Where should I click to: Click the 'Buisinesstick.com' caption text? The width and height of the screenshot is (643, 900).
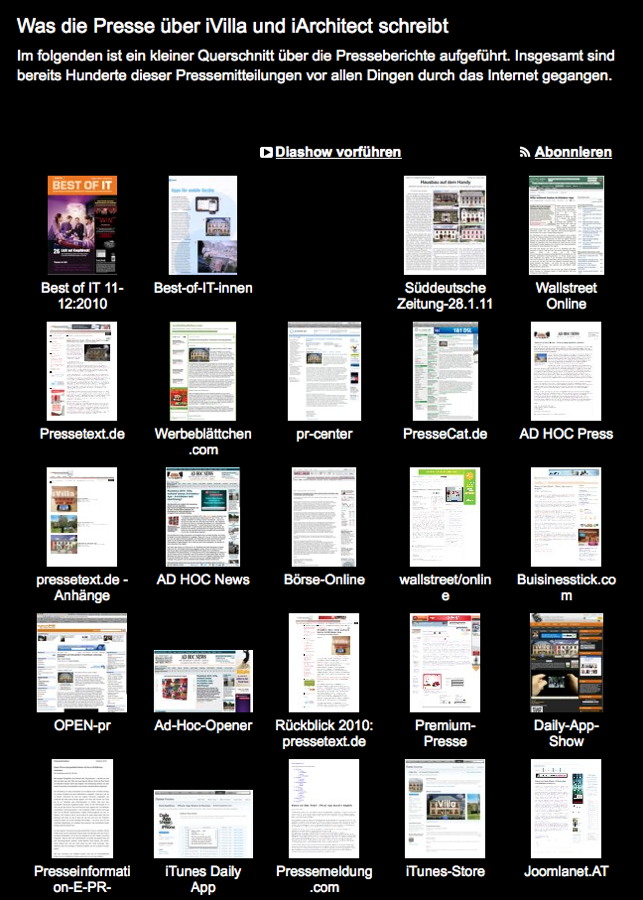tap(566, 587)
